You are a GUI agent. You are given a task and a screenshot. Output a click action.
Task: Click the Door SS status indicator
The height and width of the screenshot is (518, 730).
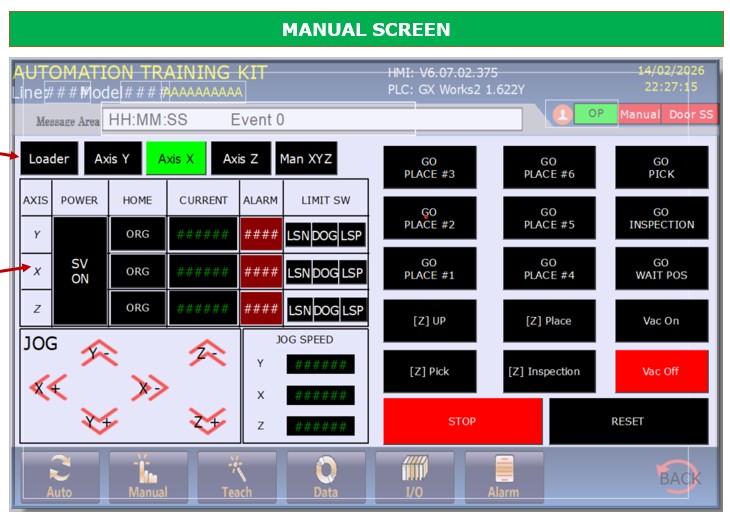pos(691,114)
